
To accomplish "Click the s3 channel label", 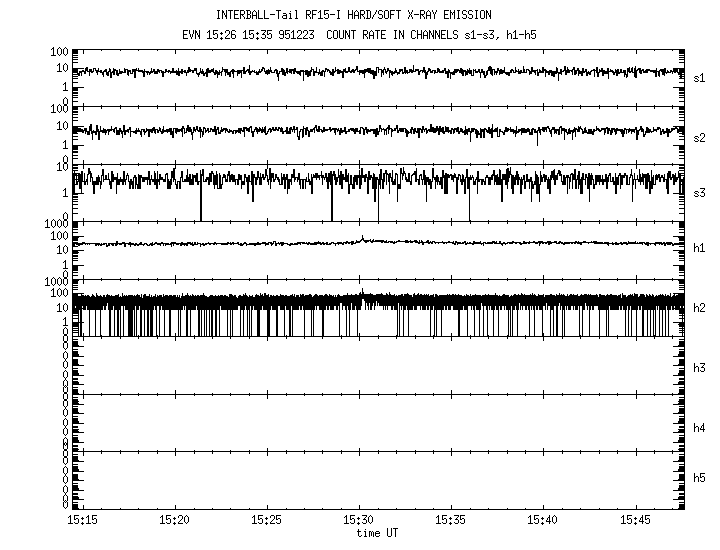I will coord(699,192).
